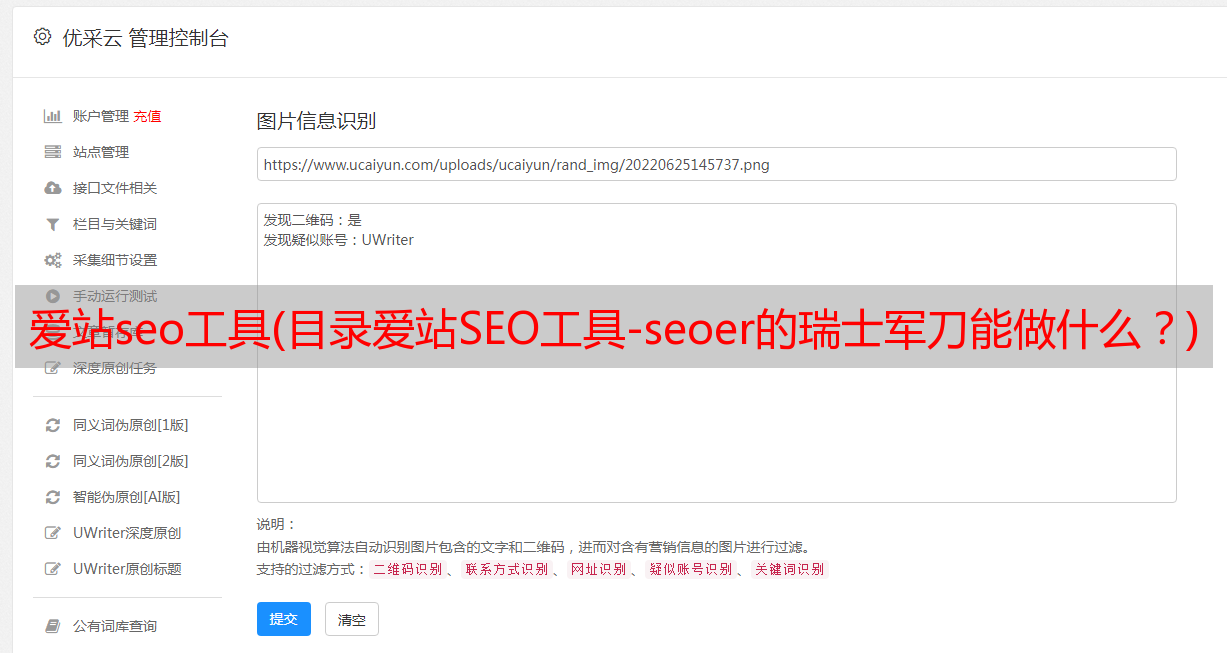The width and height of the screenshot is (1227, 653).
Task: Click the 联系方式识别 filter tag
Action: 506,570
